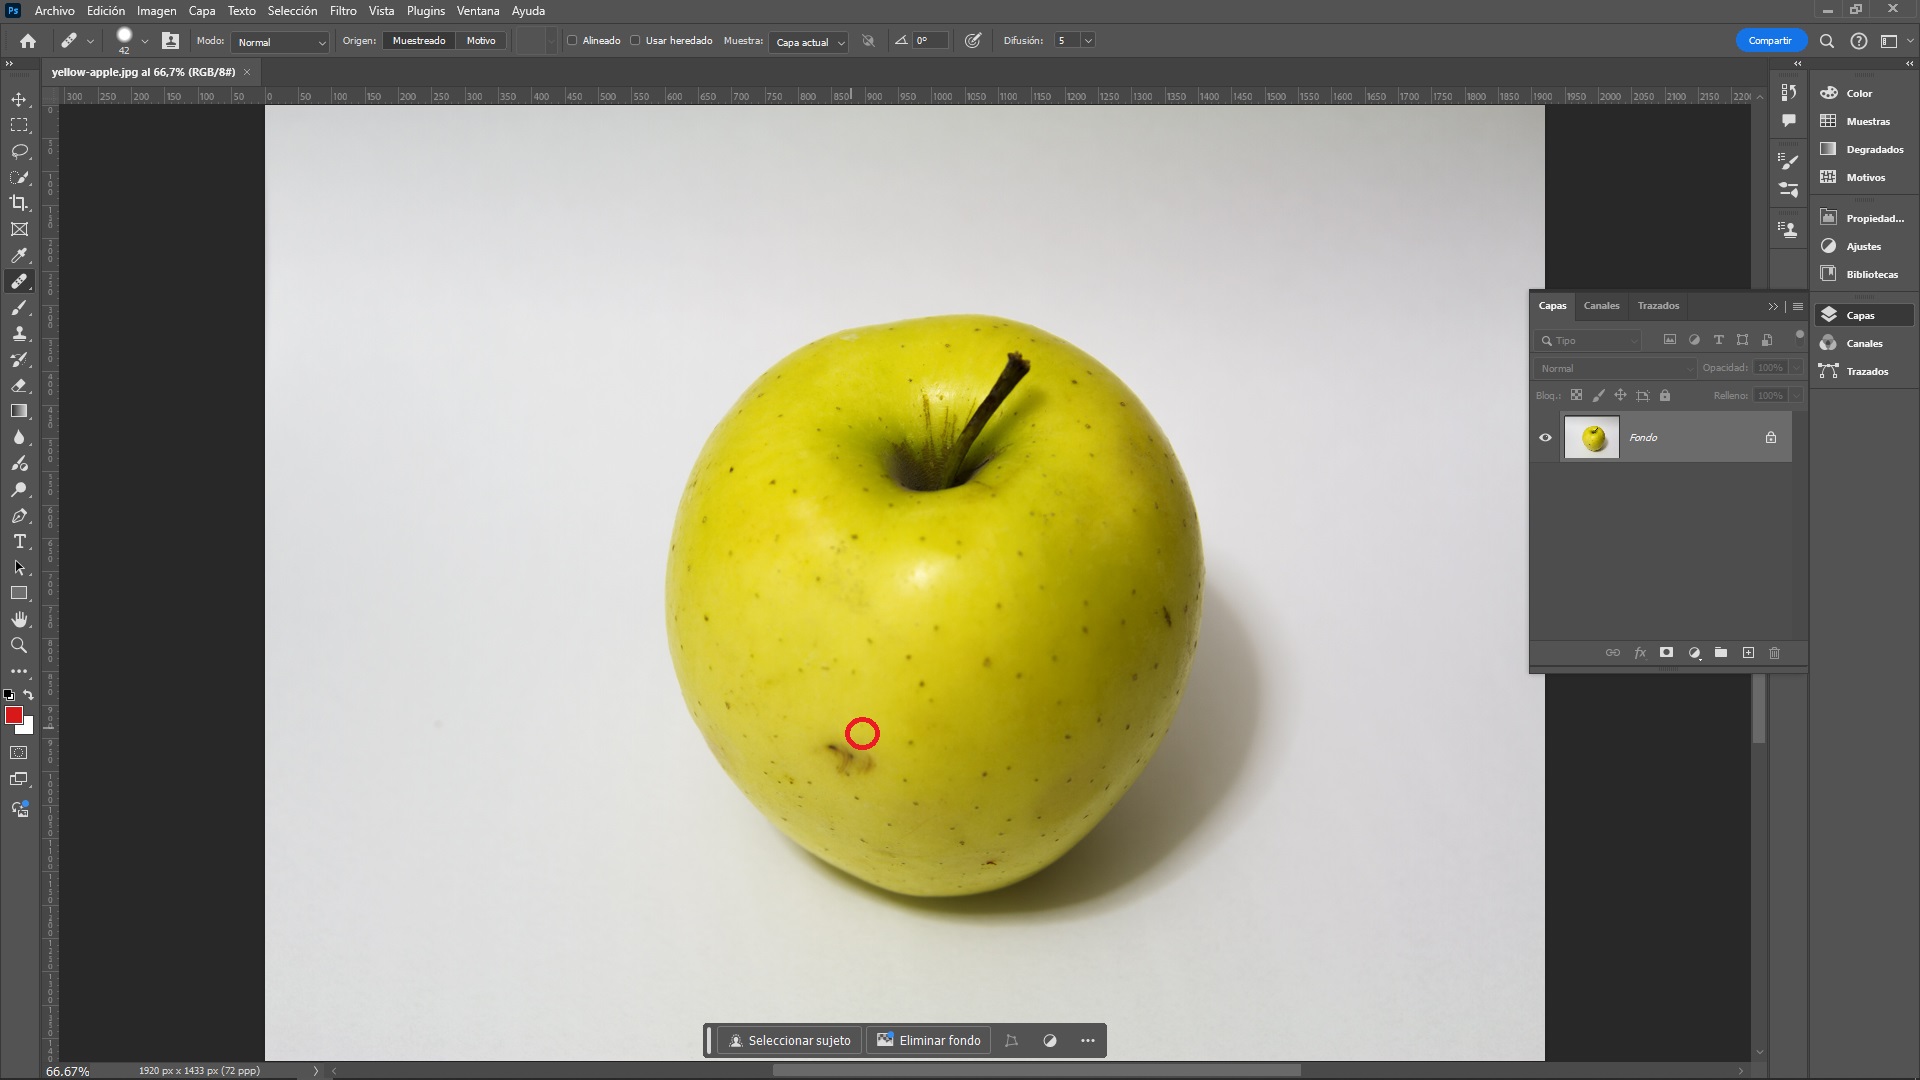Viewport: 1920px width, 1080px height.
Task: Toggle pressure for size icon
Action: click(973, 41)
